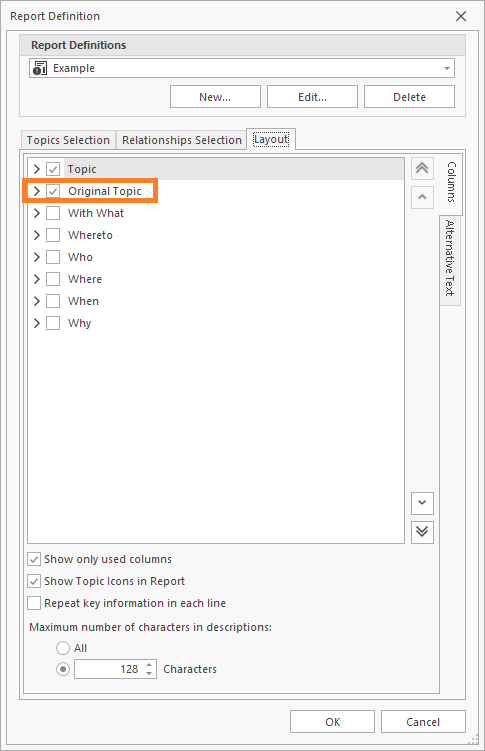Move selected column up one position

click(422, 197)
